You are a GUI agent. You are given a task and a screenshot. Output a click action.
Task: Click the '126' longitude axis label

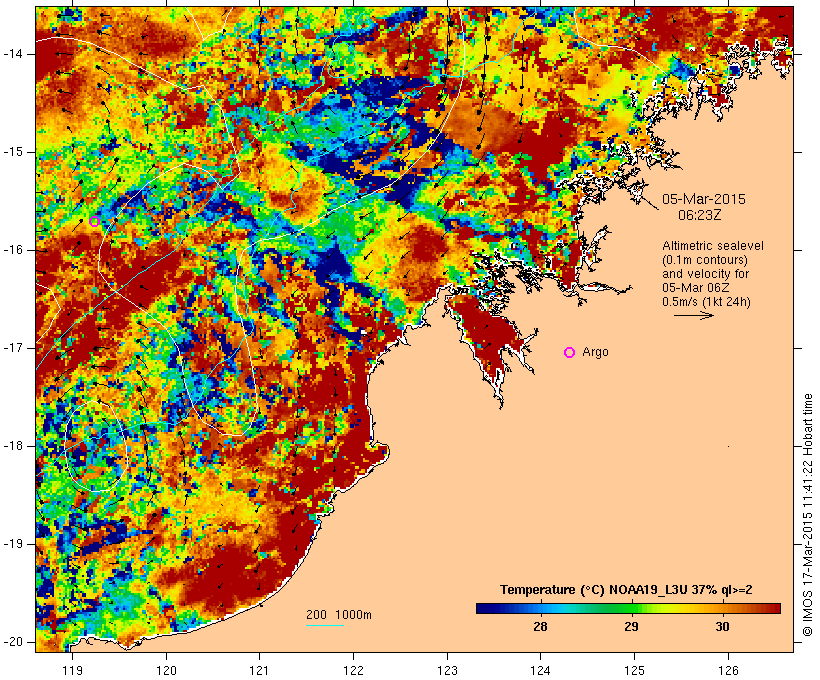[x=728, y=670]
